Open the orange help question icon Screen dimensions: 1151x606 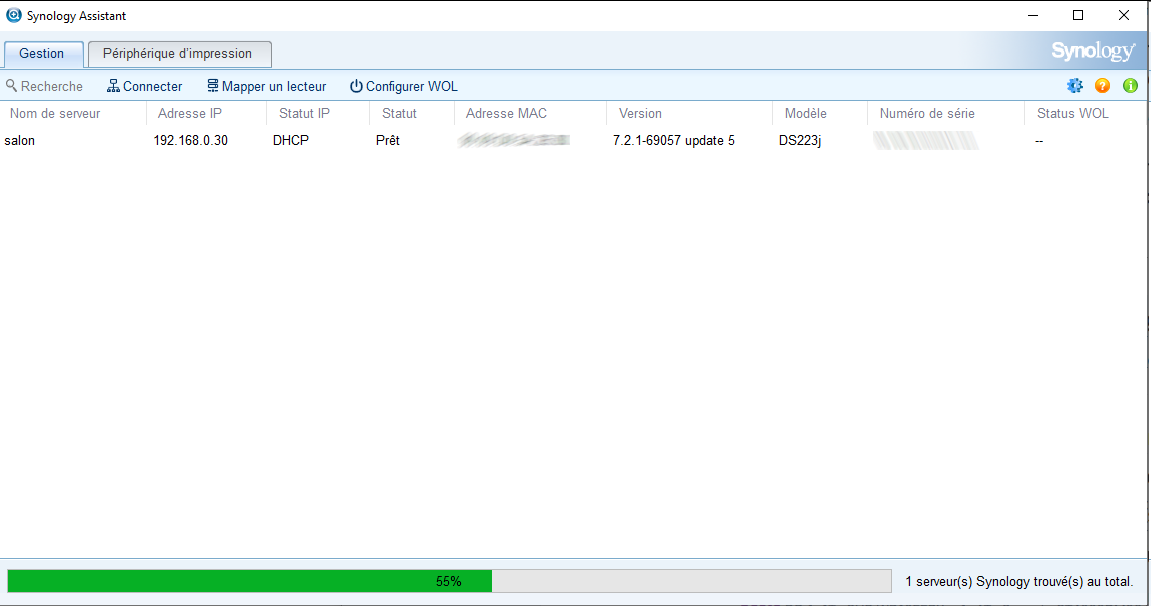coord(1103,86)
